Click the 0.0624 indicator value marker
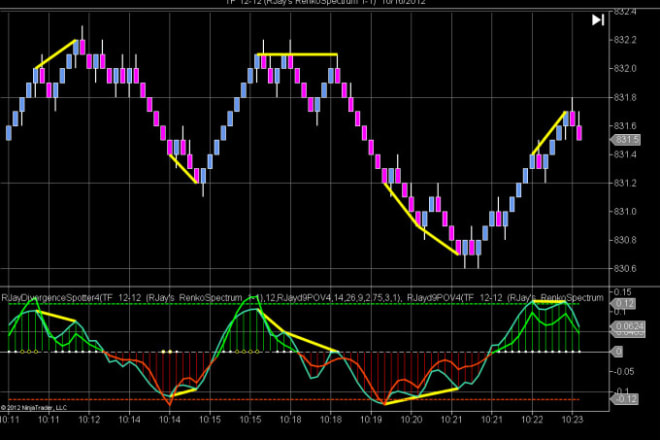This screenshot has height=440, width=660. click(628, 326)
